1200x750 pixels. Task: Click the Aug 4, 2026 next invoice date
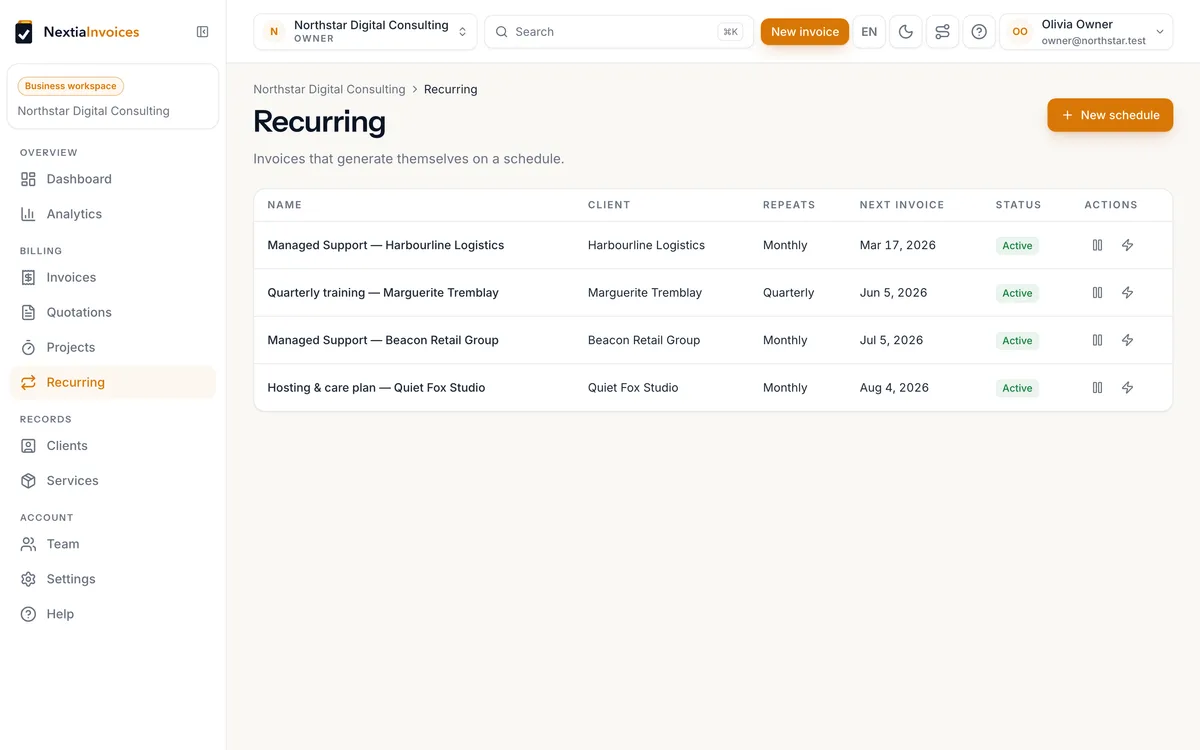coord(894,388)
